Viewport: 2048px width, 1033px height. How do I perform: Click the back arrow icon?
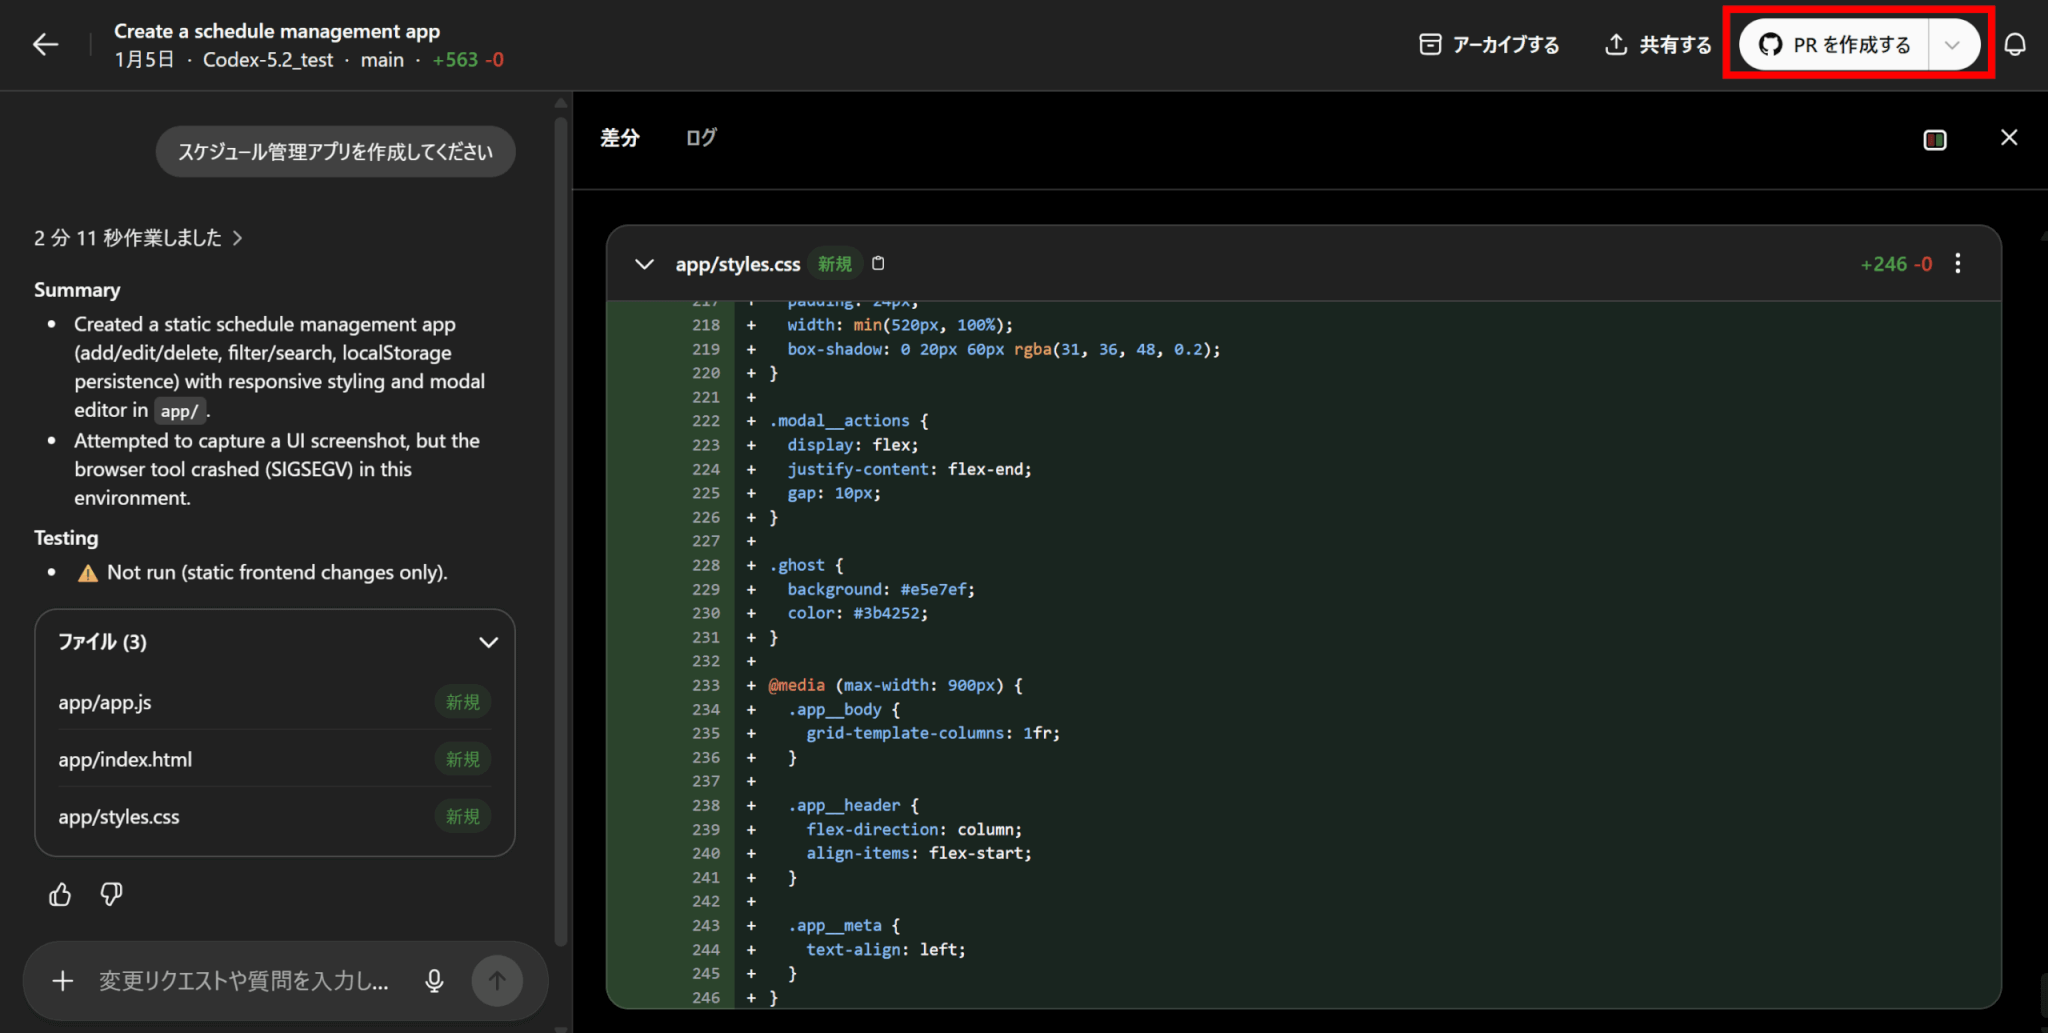(x=45, y=45)
